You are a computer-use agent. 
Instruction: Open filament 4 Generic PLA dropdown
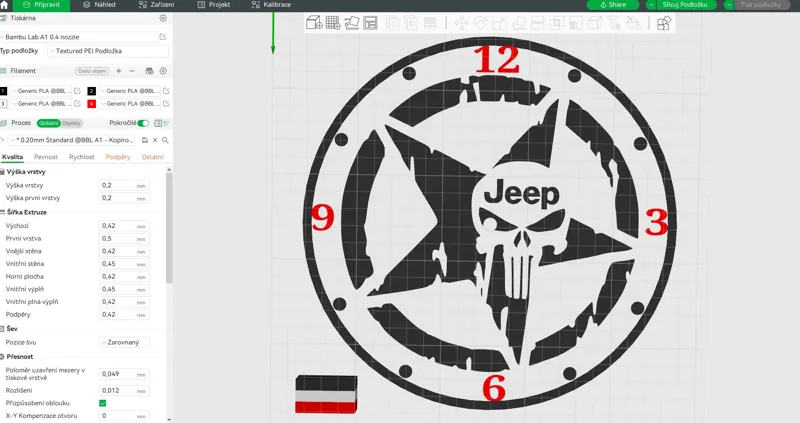click(130, 104)
